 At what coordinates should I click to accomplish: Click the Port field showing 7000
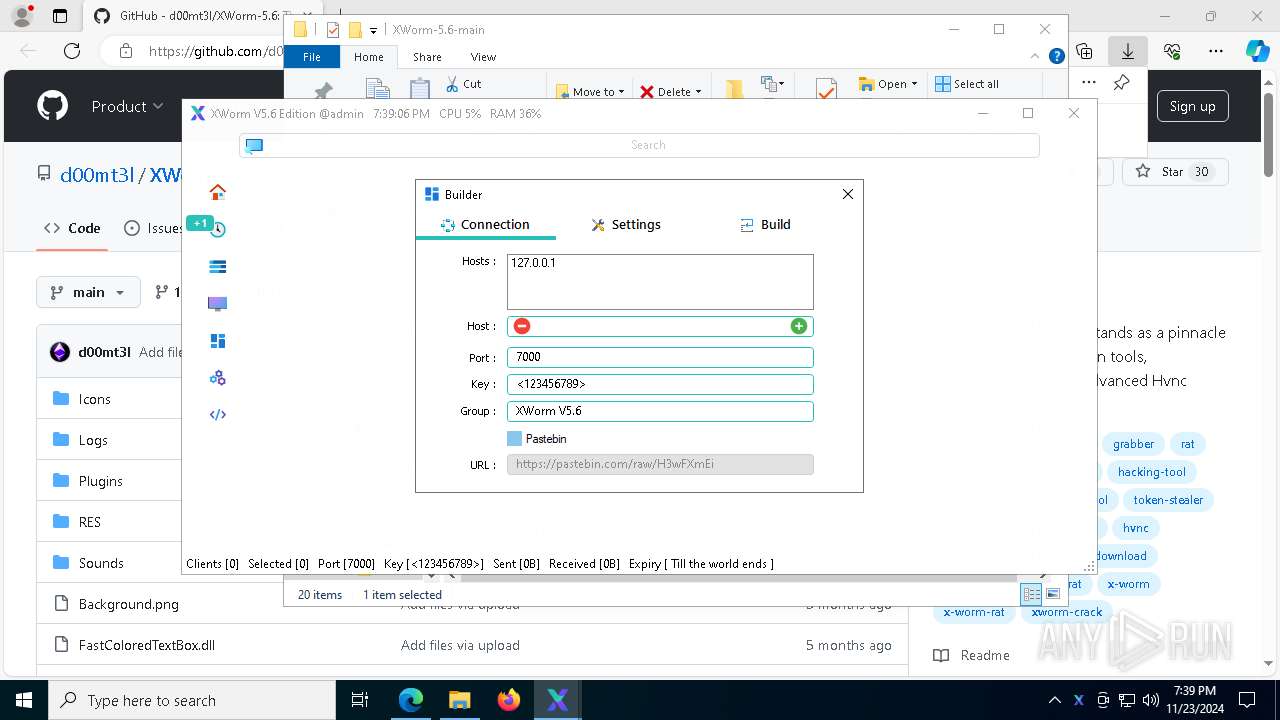(660, 357)
